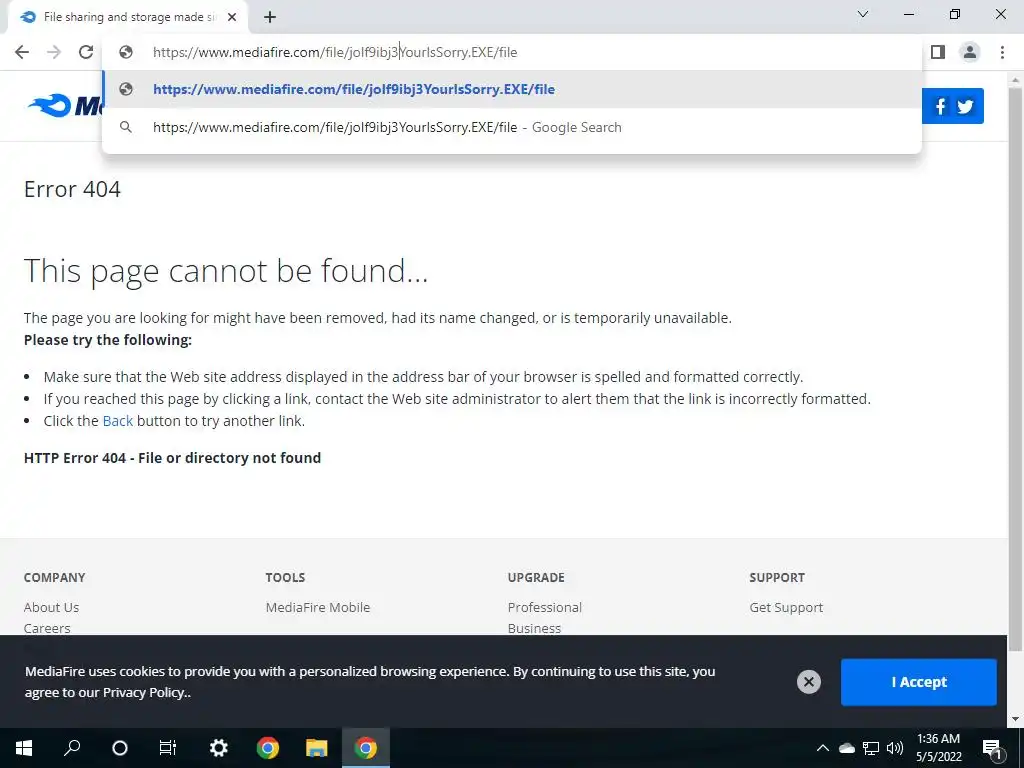Open the volume speaker tray icon
Viewport: 1024px width, 768px height.
[895, 748]
